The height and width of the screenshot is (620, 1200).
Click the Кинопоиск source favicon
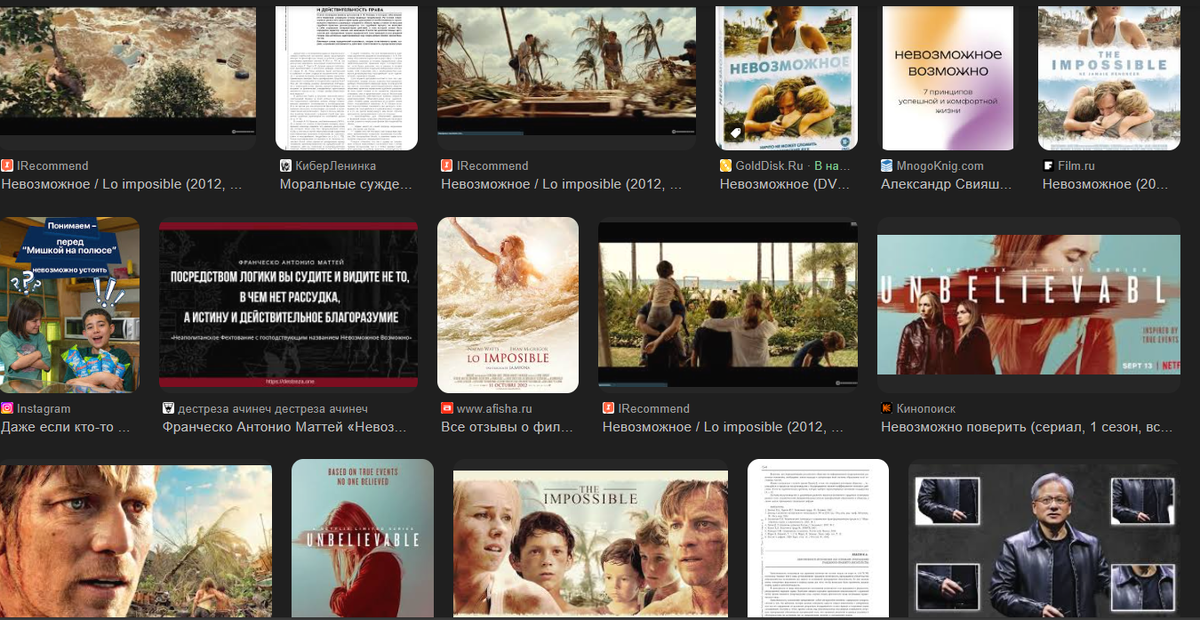coord(887,409)
